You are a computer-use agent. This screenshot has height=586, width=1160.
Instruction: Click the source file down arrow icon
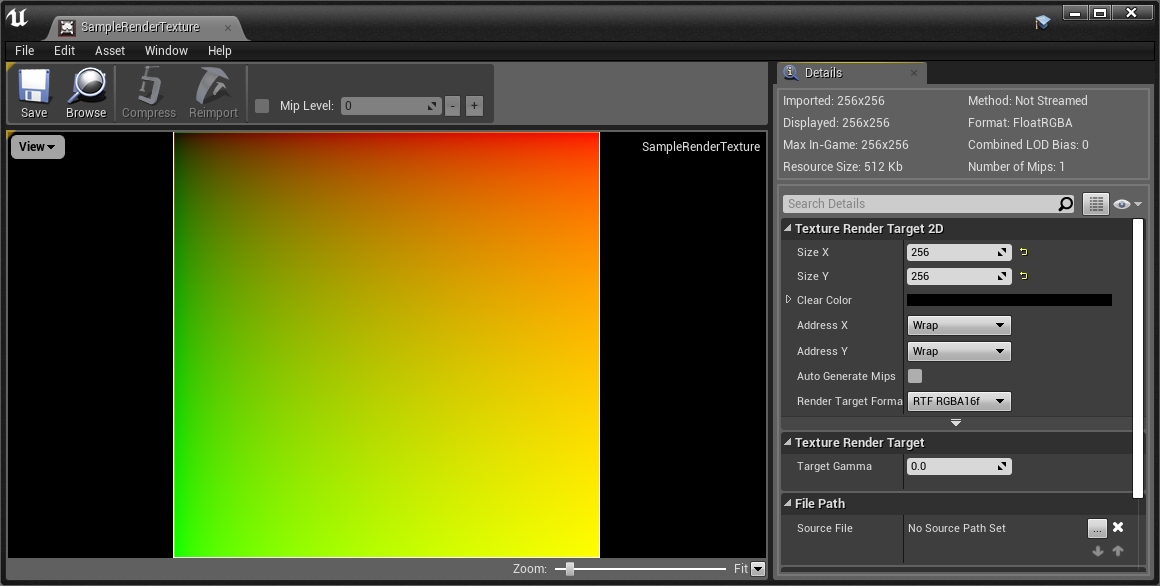(1098, 550)
